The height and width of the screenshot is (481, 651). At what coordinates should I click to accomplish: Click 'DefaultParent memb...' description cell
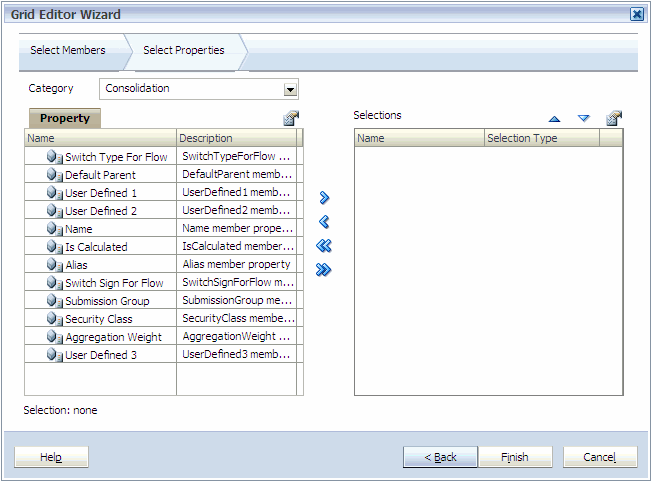tap(237, 174)
